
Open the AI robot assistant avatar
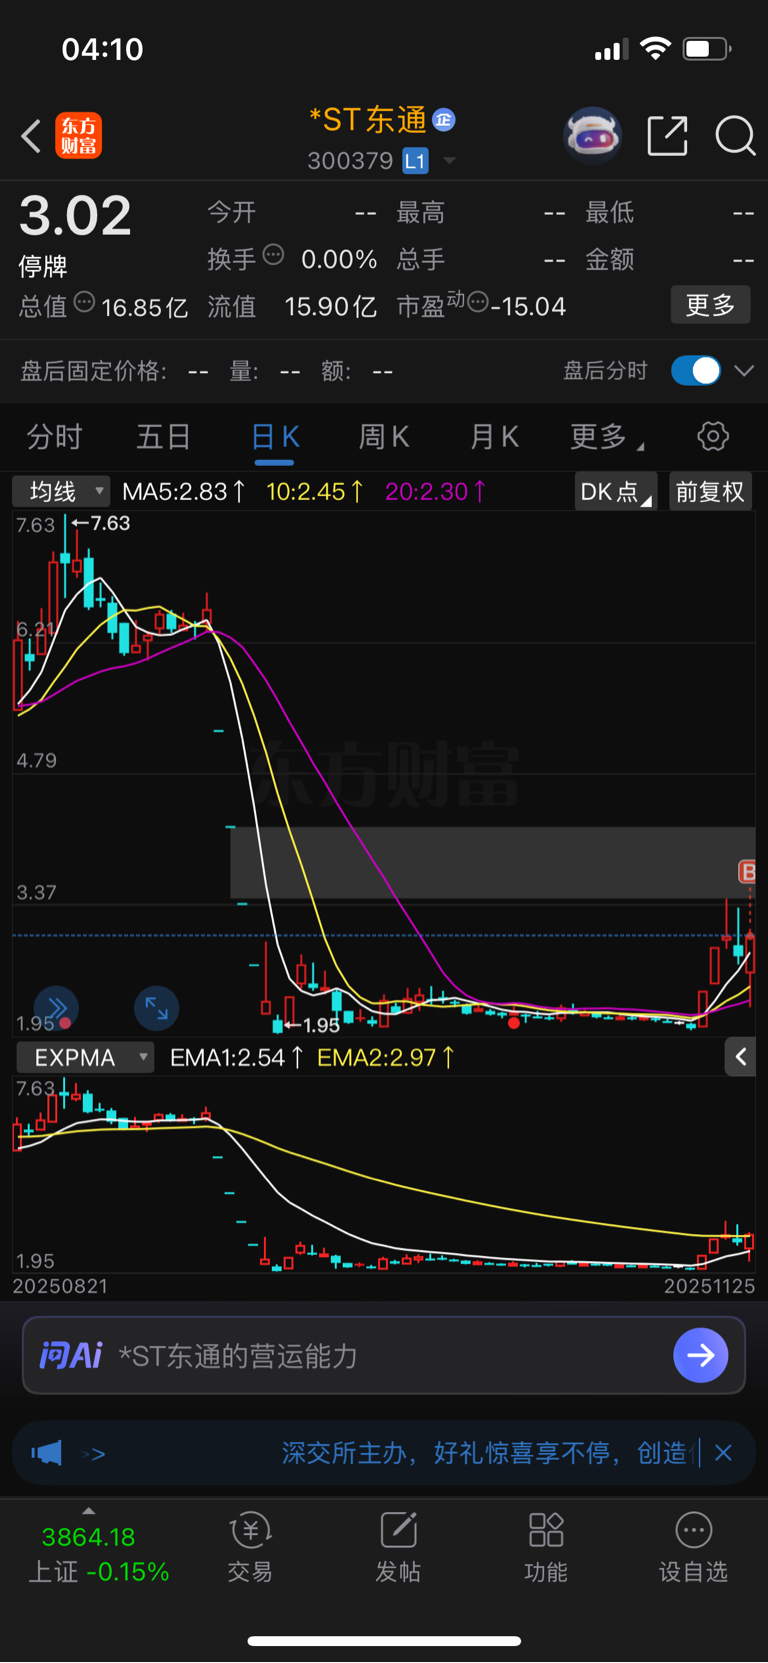(x=593, y=135)
